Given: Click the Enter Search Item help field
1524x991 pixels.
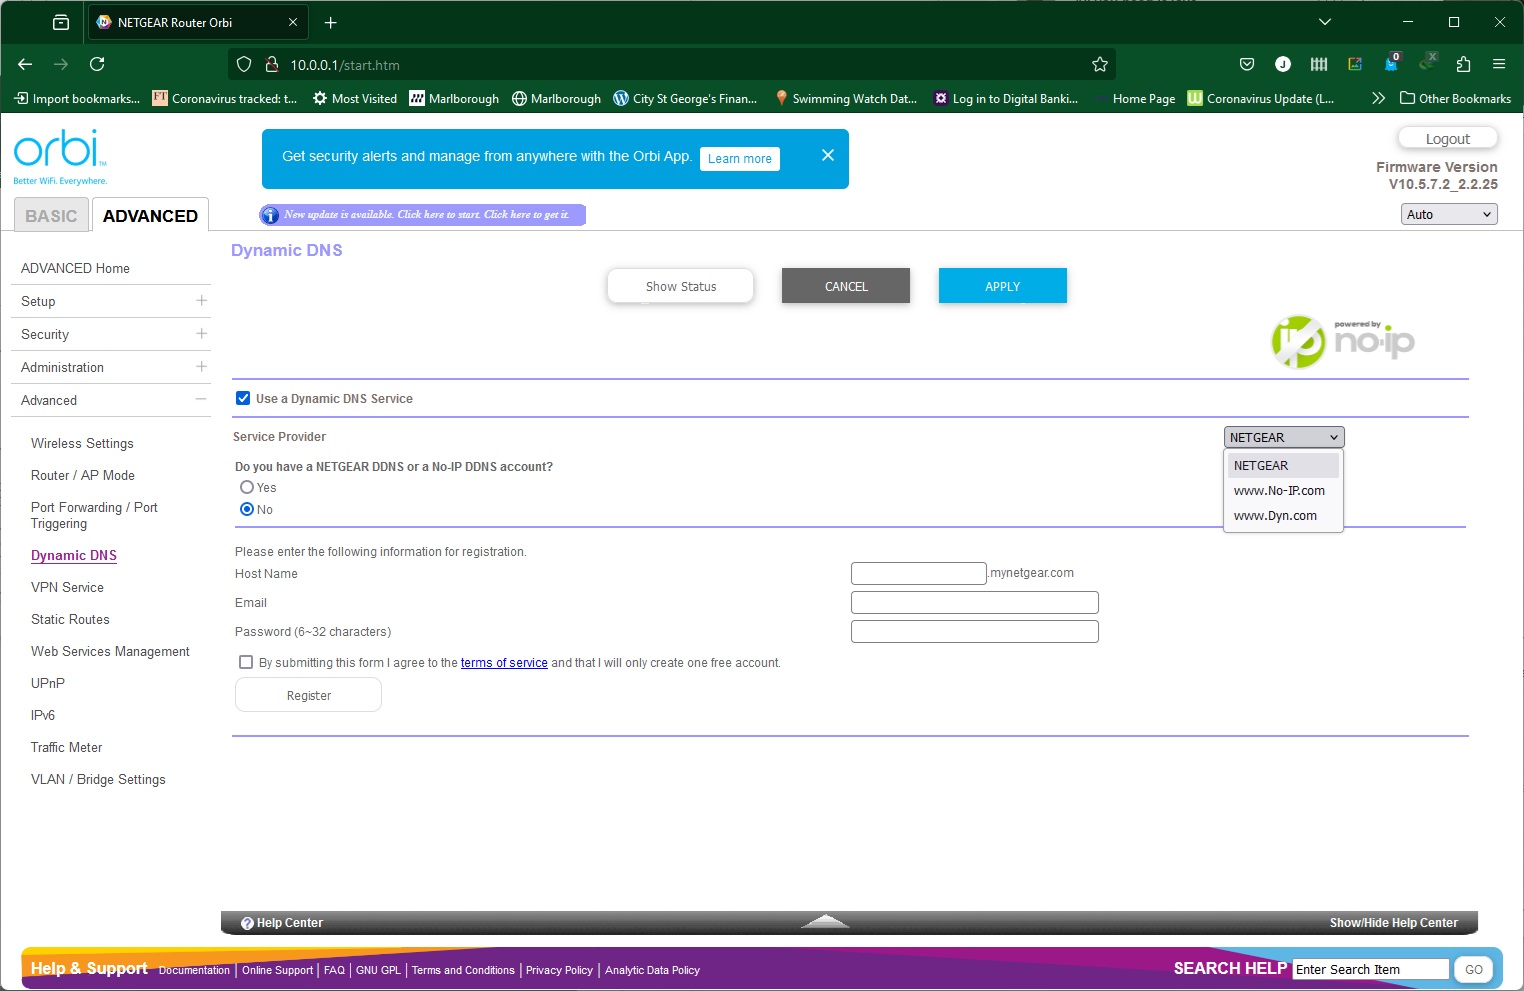Looking at the screenshot, I should click(1371, 969).
